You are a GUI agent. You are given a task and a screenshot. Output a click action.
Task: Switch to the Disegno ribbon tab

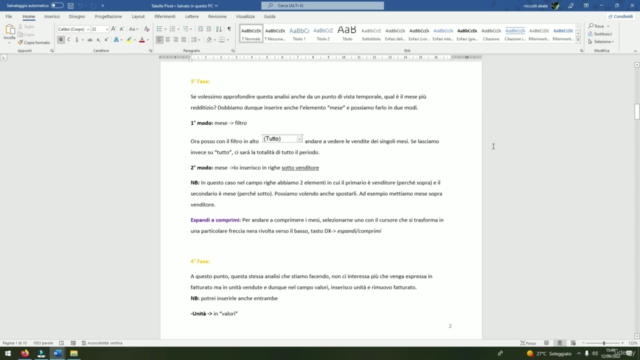coord(77,17)
